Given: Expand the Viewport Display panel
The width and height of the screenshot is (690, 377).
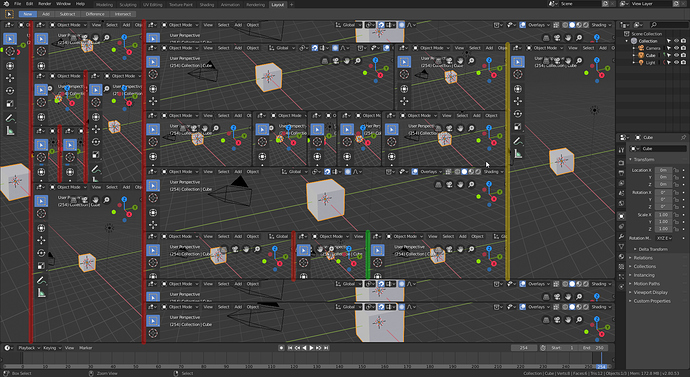Looking at the screenshot, I should click(650, 292).
